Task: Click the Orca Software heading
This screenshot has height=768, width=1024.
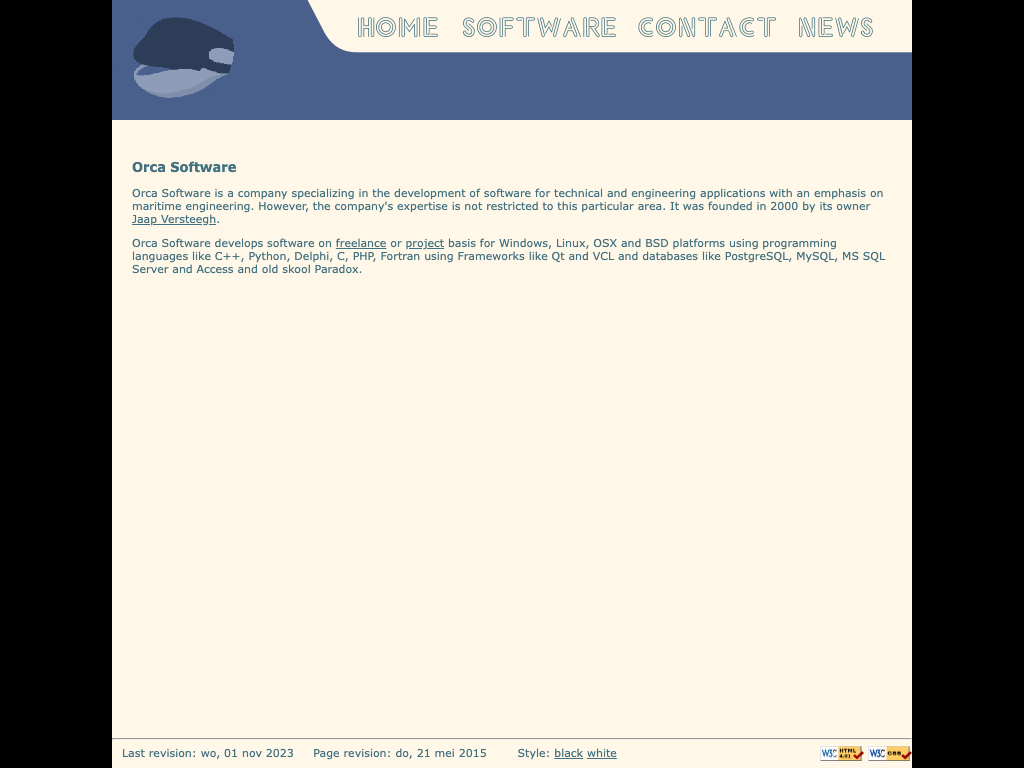Action: (x=184, y=167)
